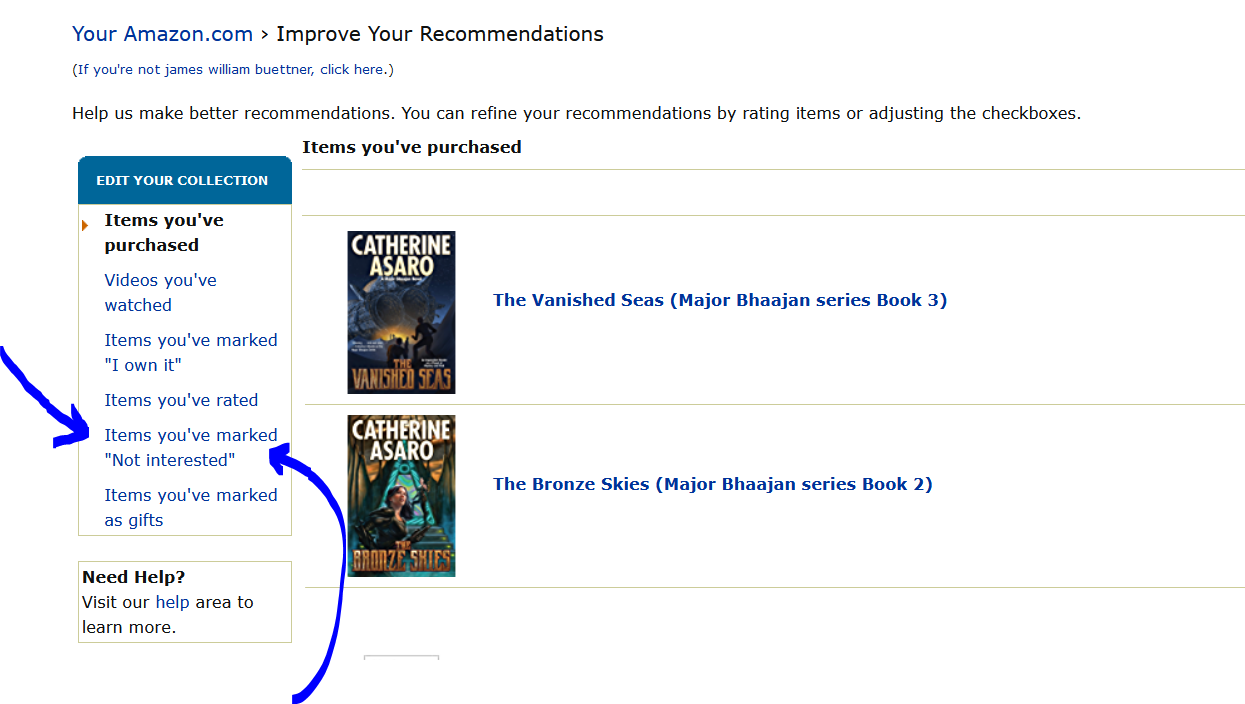Viewport: 1245px width, 704px height.
Task: Click the orange arrow beside Items you've purchased
Action: [86, 225]
